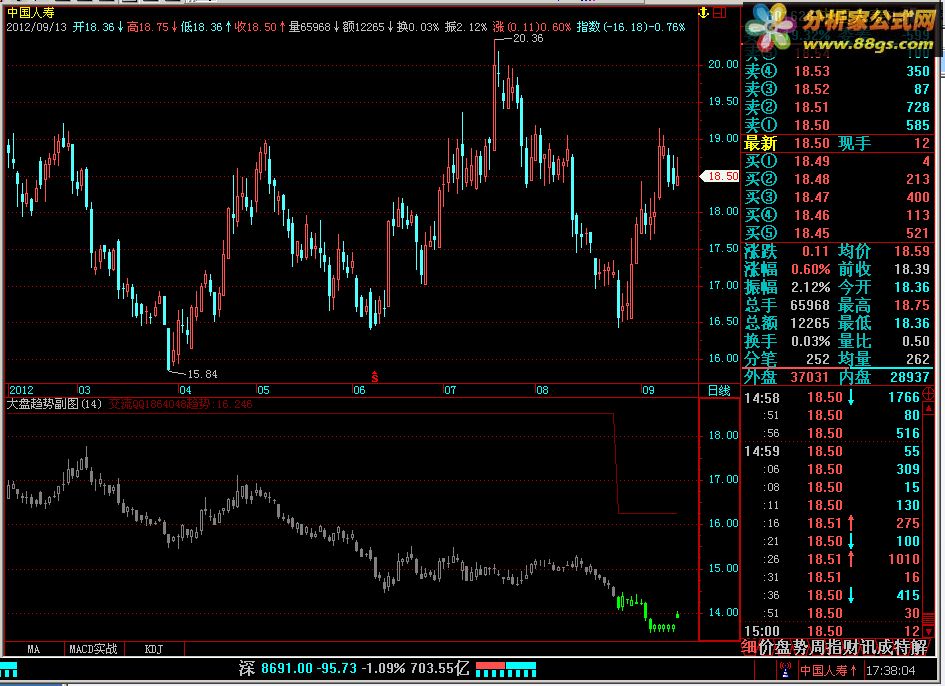The height and width of the screenshot is (686, 945).
Task: Click the 中国人寿 stock title
Action: [30, 12]
